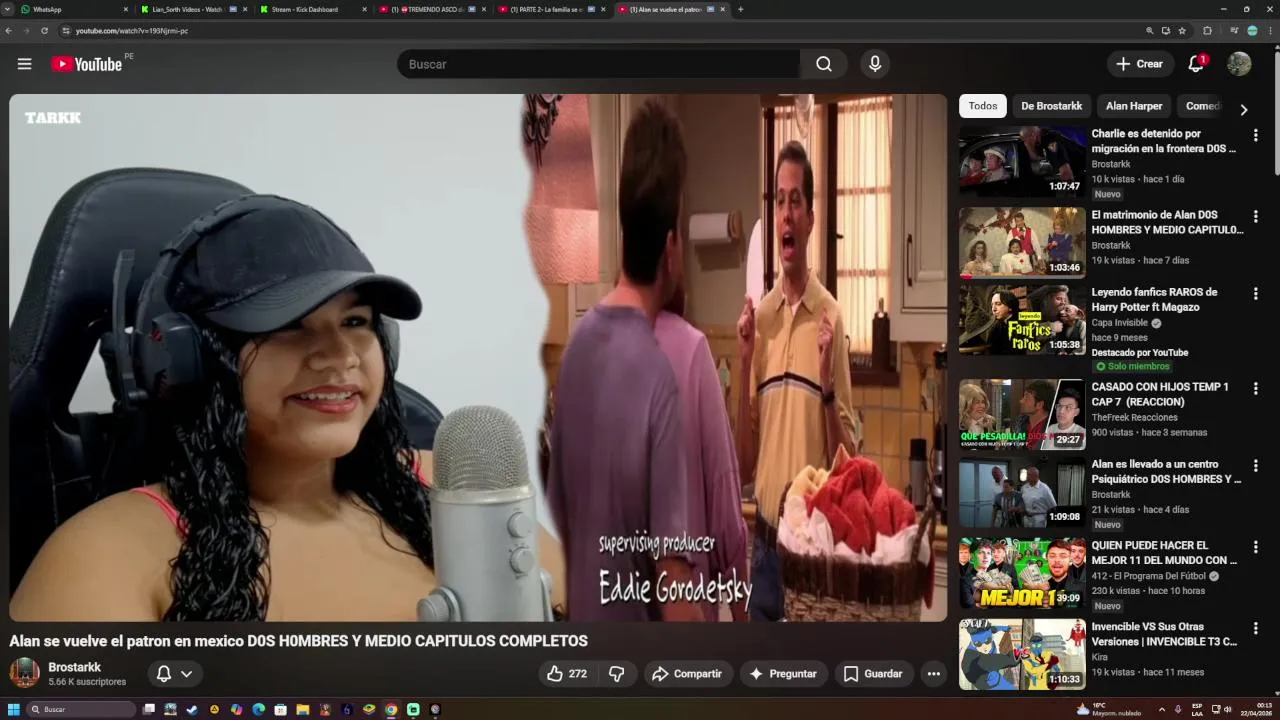Click the Compartir share button

687,674
